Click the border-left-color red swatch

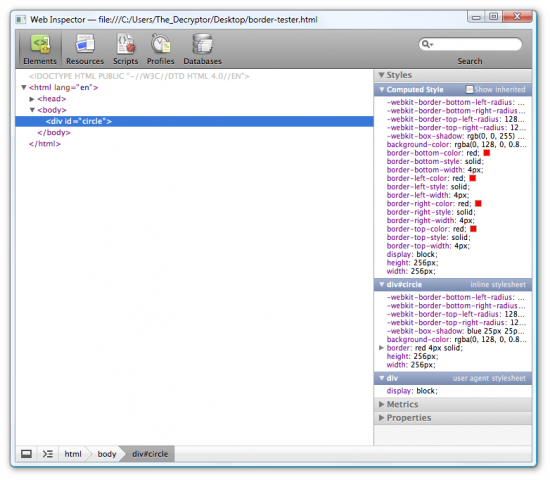[472, 178]
